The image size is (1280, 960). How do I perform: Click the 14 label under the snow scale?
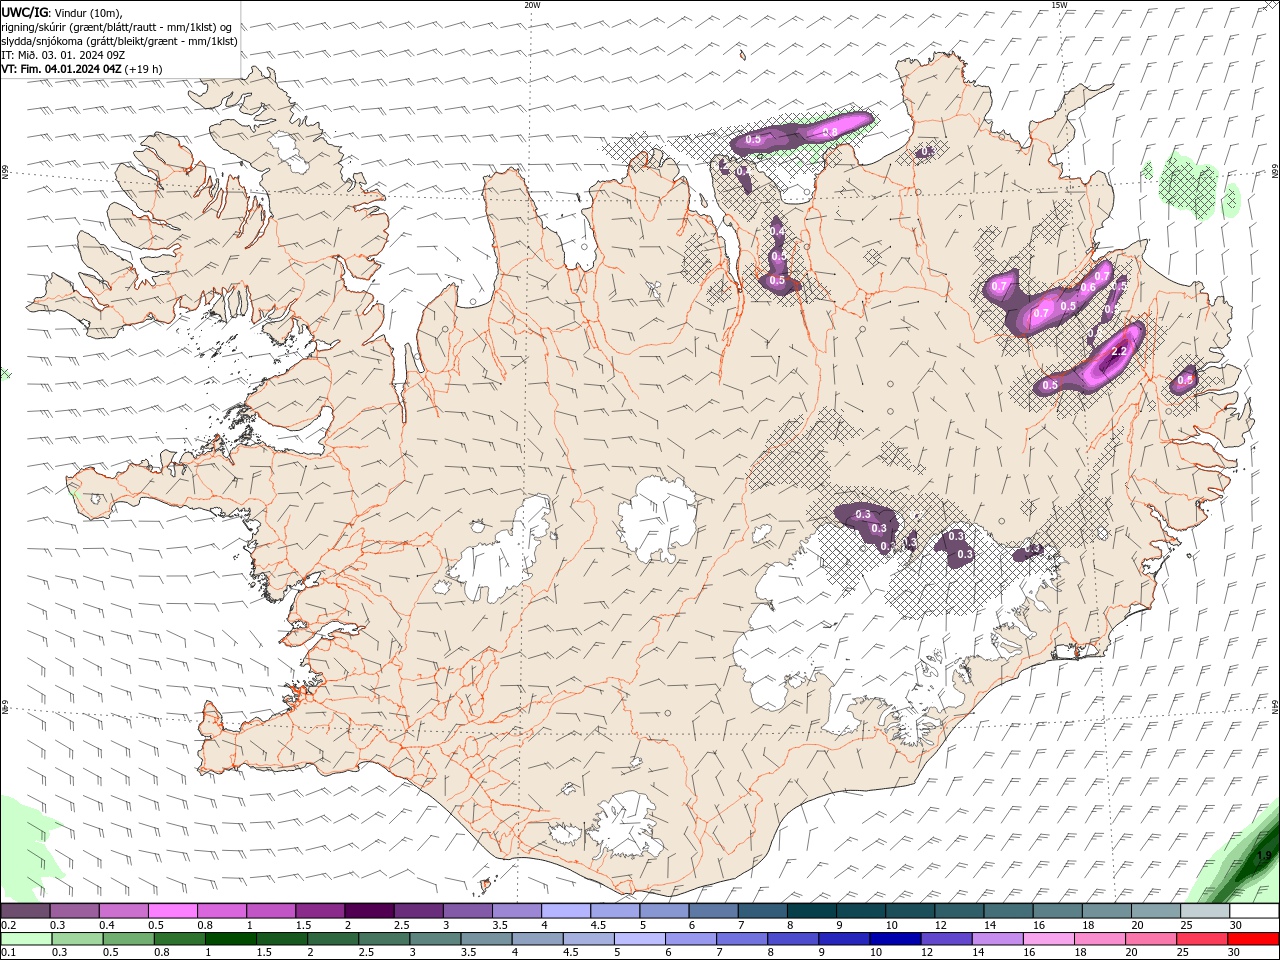(x=989, y=925)
